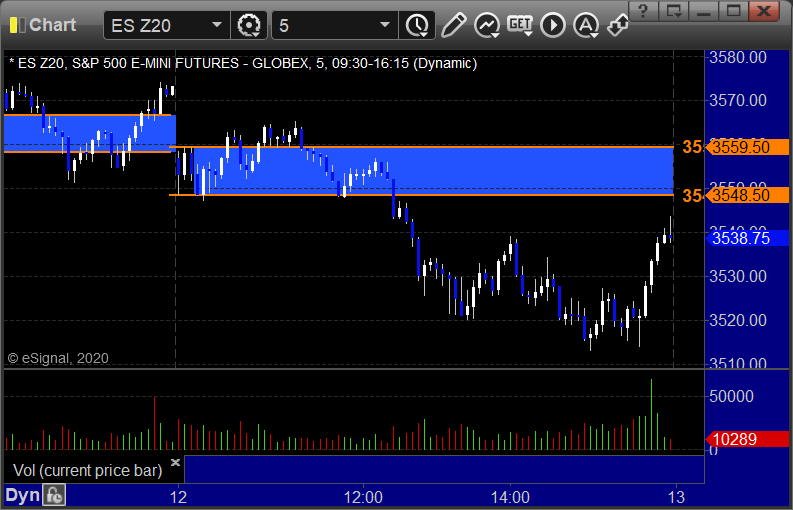Click the Vol (current price bar) label
Viewport: 793px width, 510px height.
pyautogui.click(x=87, y=471)
